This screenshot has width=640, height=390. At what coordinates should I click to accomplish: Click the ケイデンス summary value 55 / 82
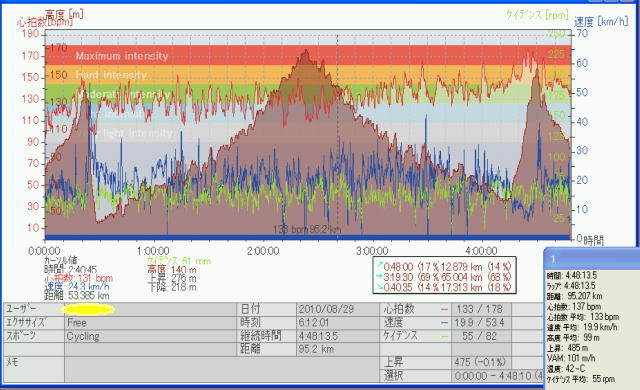point(479,336)
